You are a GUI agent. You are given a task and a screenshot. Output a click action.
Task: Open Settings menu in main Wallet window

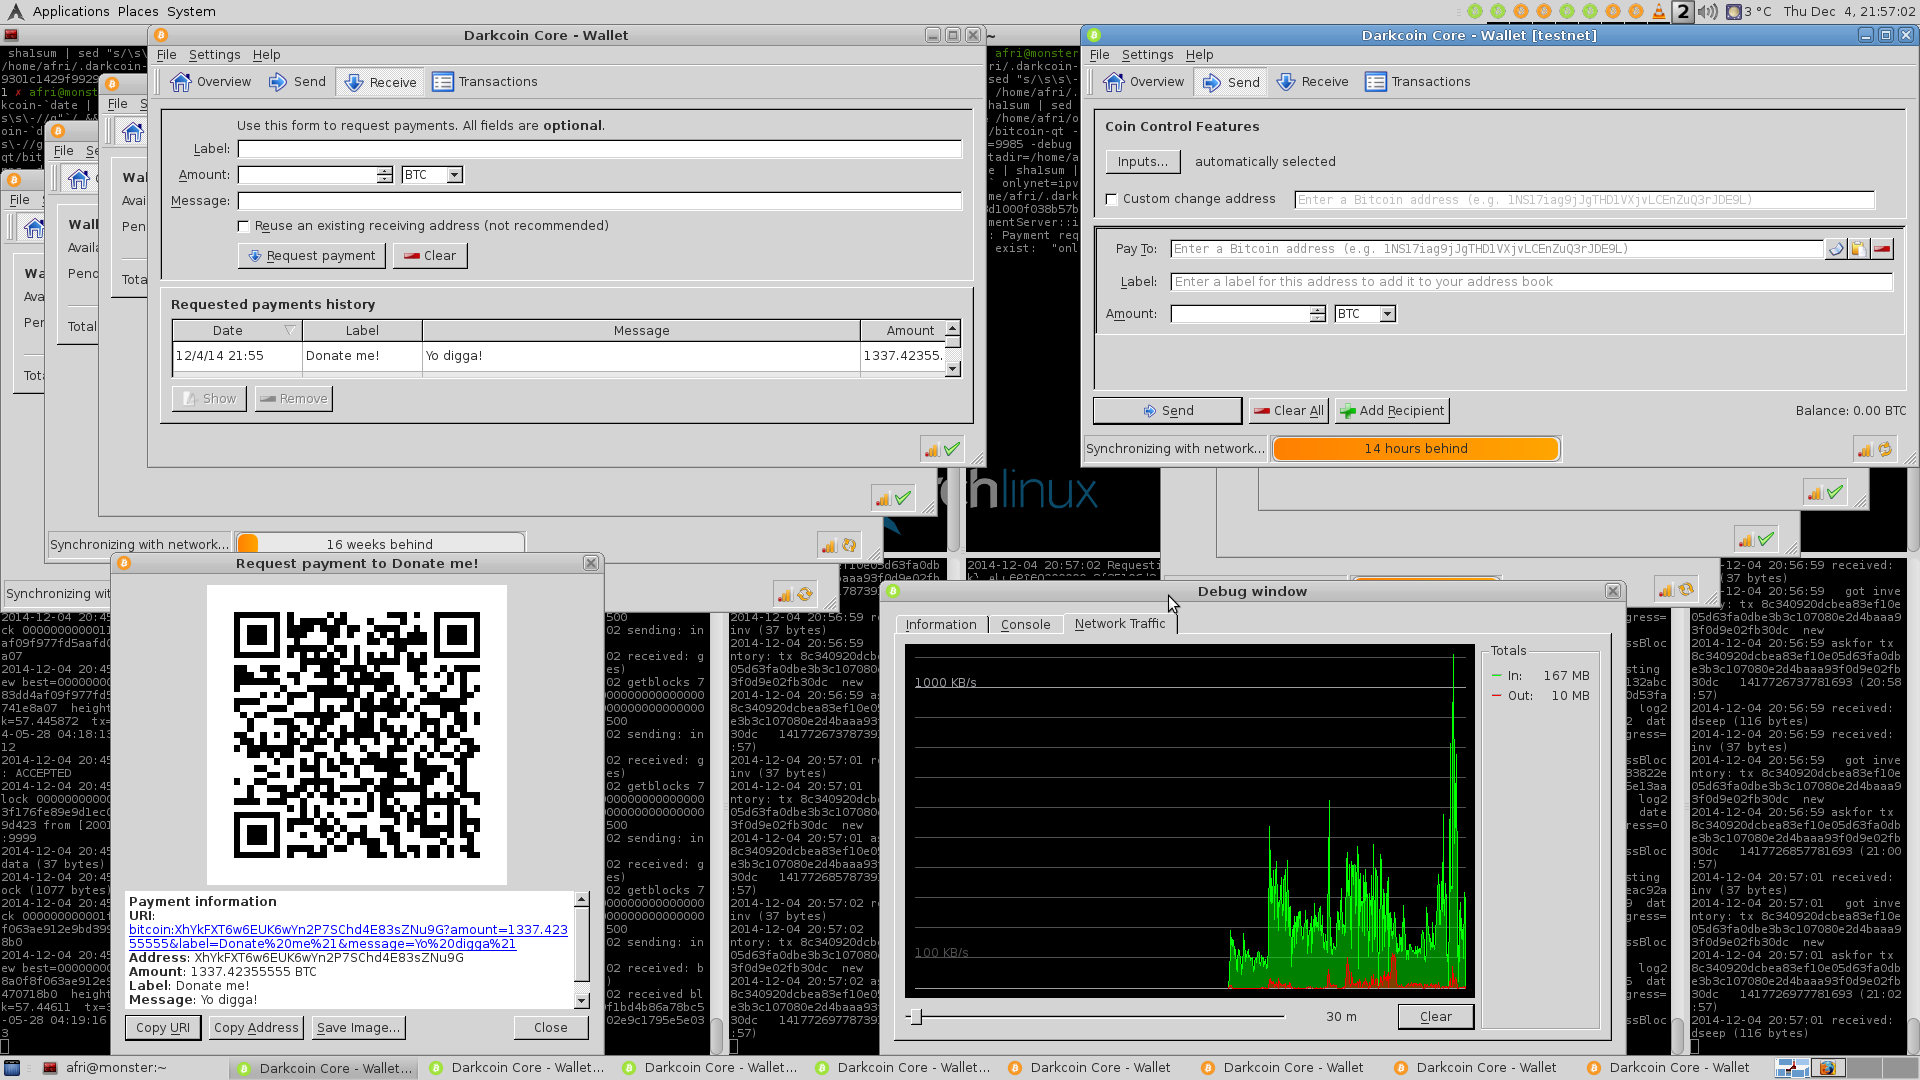click(214, 55)
